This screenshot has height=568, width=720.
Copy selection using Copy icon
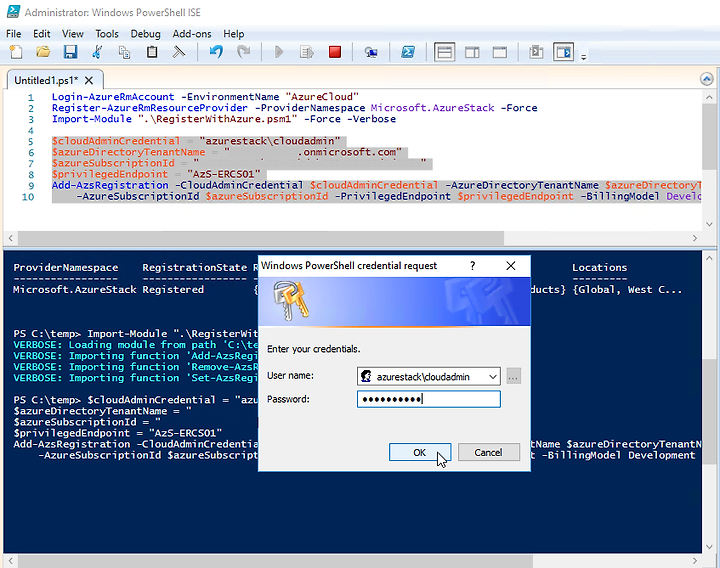tap(124, 52)
